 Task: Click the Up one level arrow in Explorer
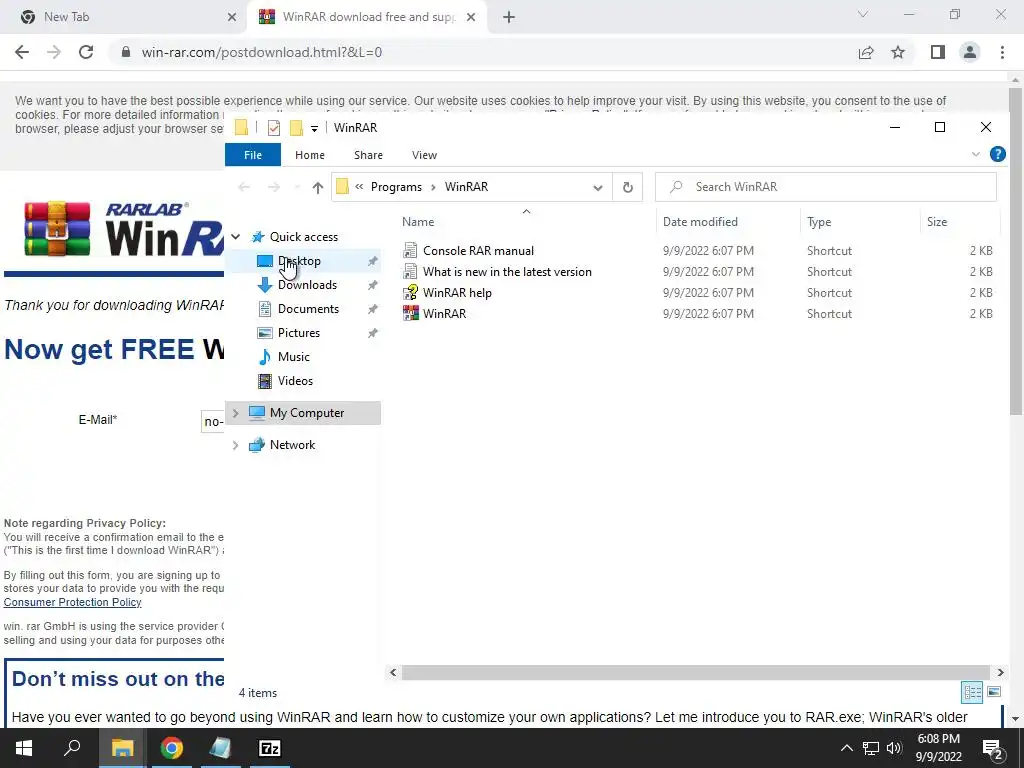(317, 187)
